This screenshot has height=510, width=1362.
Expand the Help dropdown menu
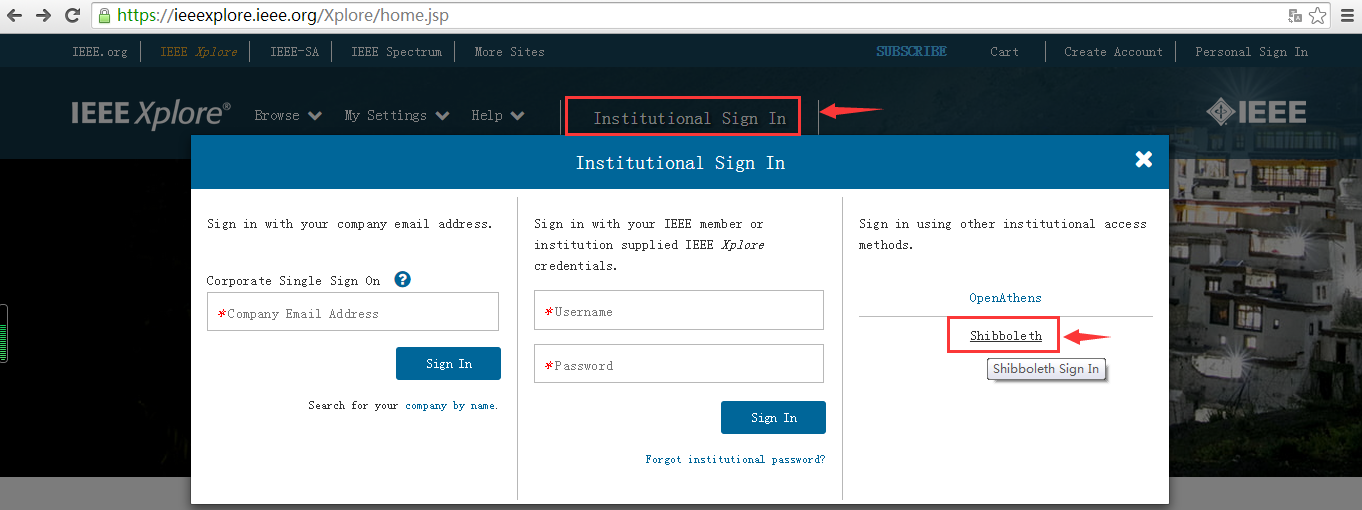pyautogui.click(x=498, y=115)
